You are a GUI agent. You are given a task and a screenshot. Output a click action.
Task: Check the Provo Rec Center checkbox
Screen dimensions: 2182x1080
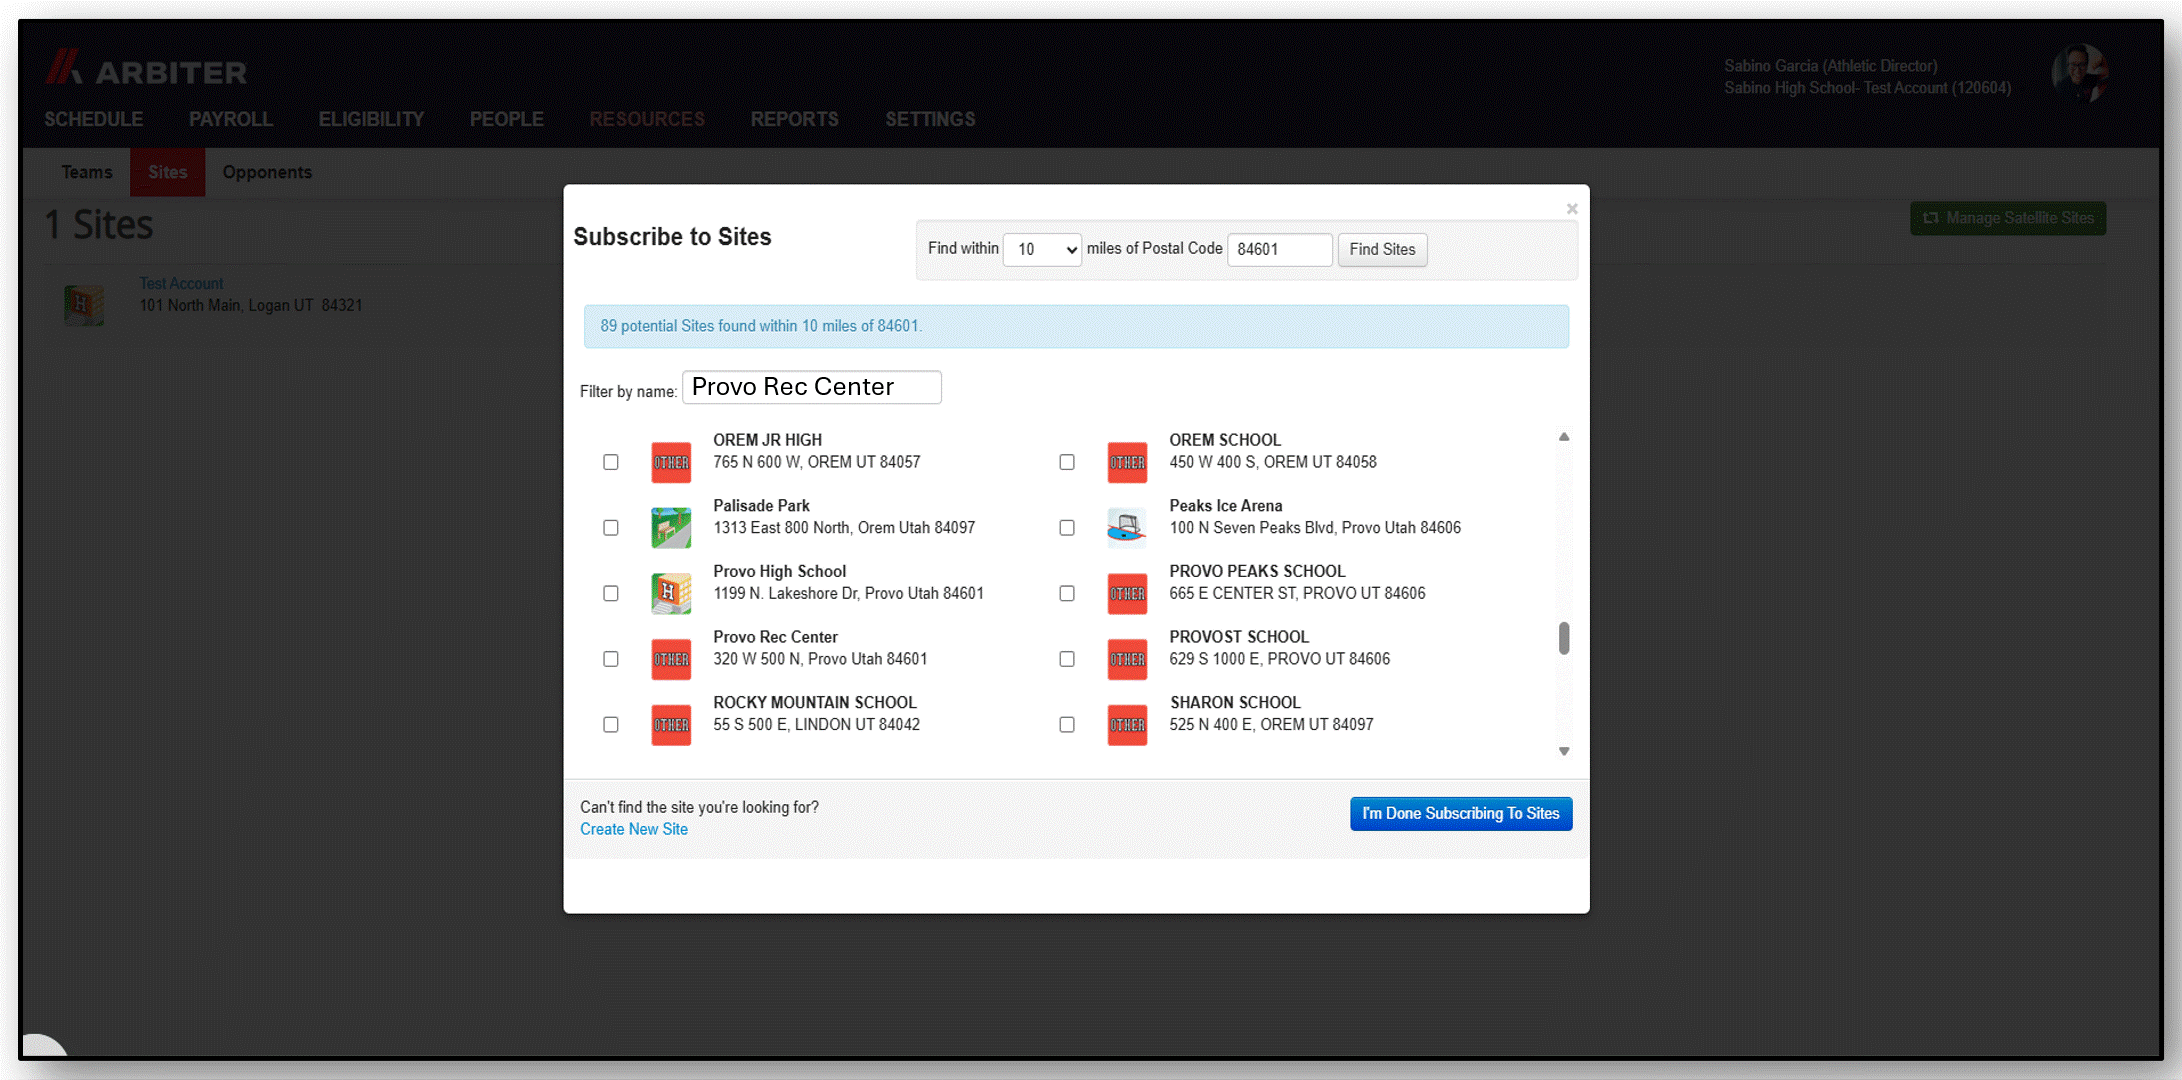[611, 659]
